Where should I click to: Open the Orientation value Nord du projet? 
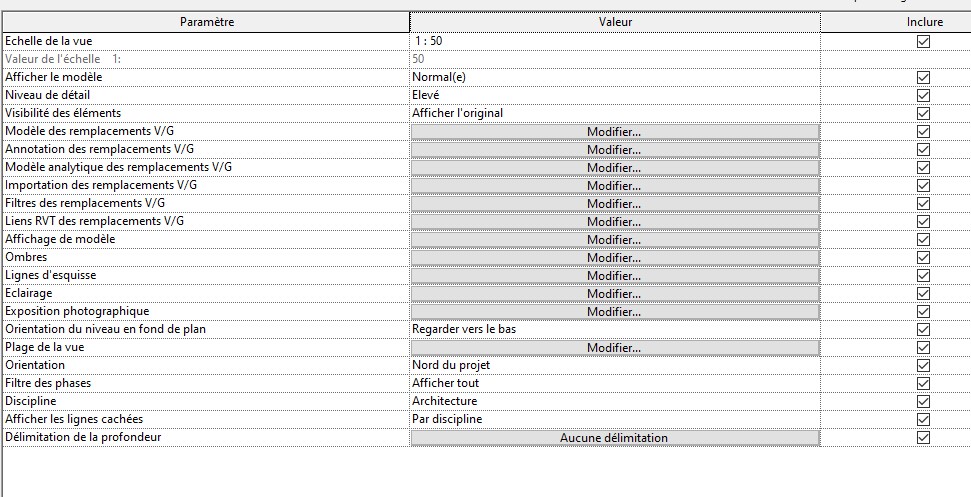click(x=614, y=365)
